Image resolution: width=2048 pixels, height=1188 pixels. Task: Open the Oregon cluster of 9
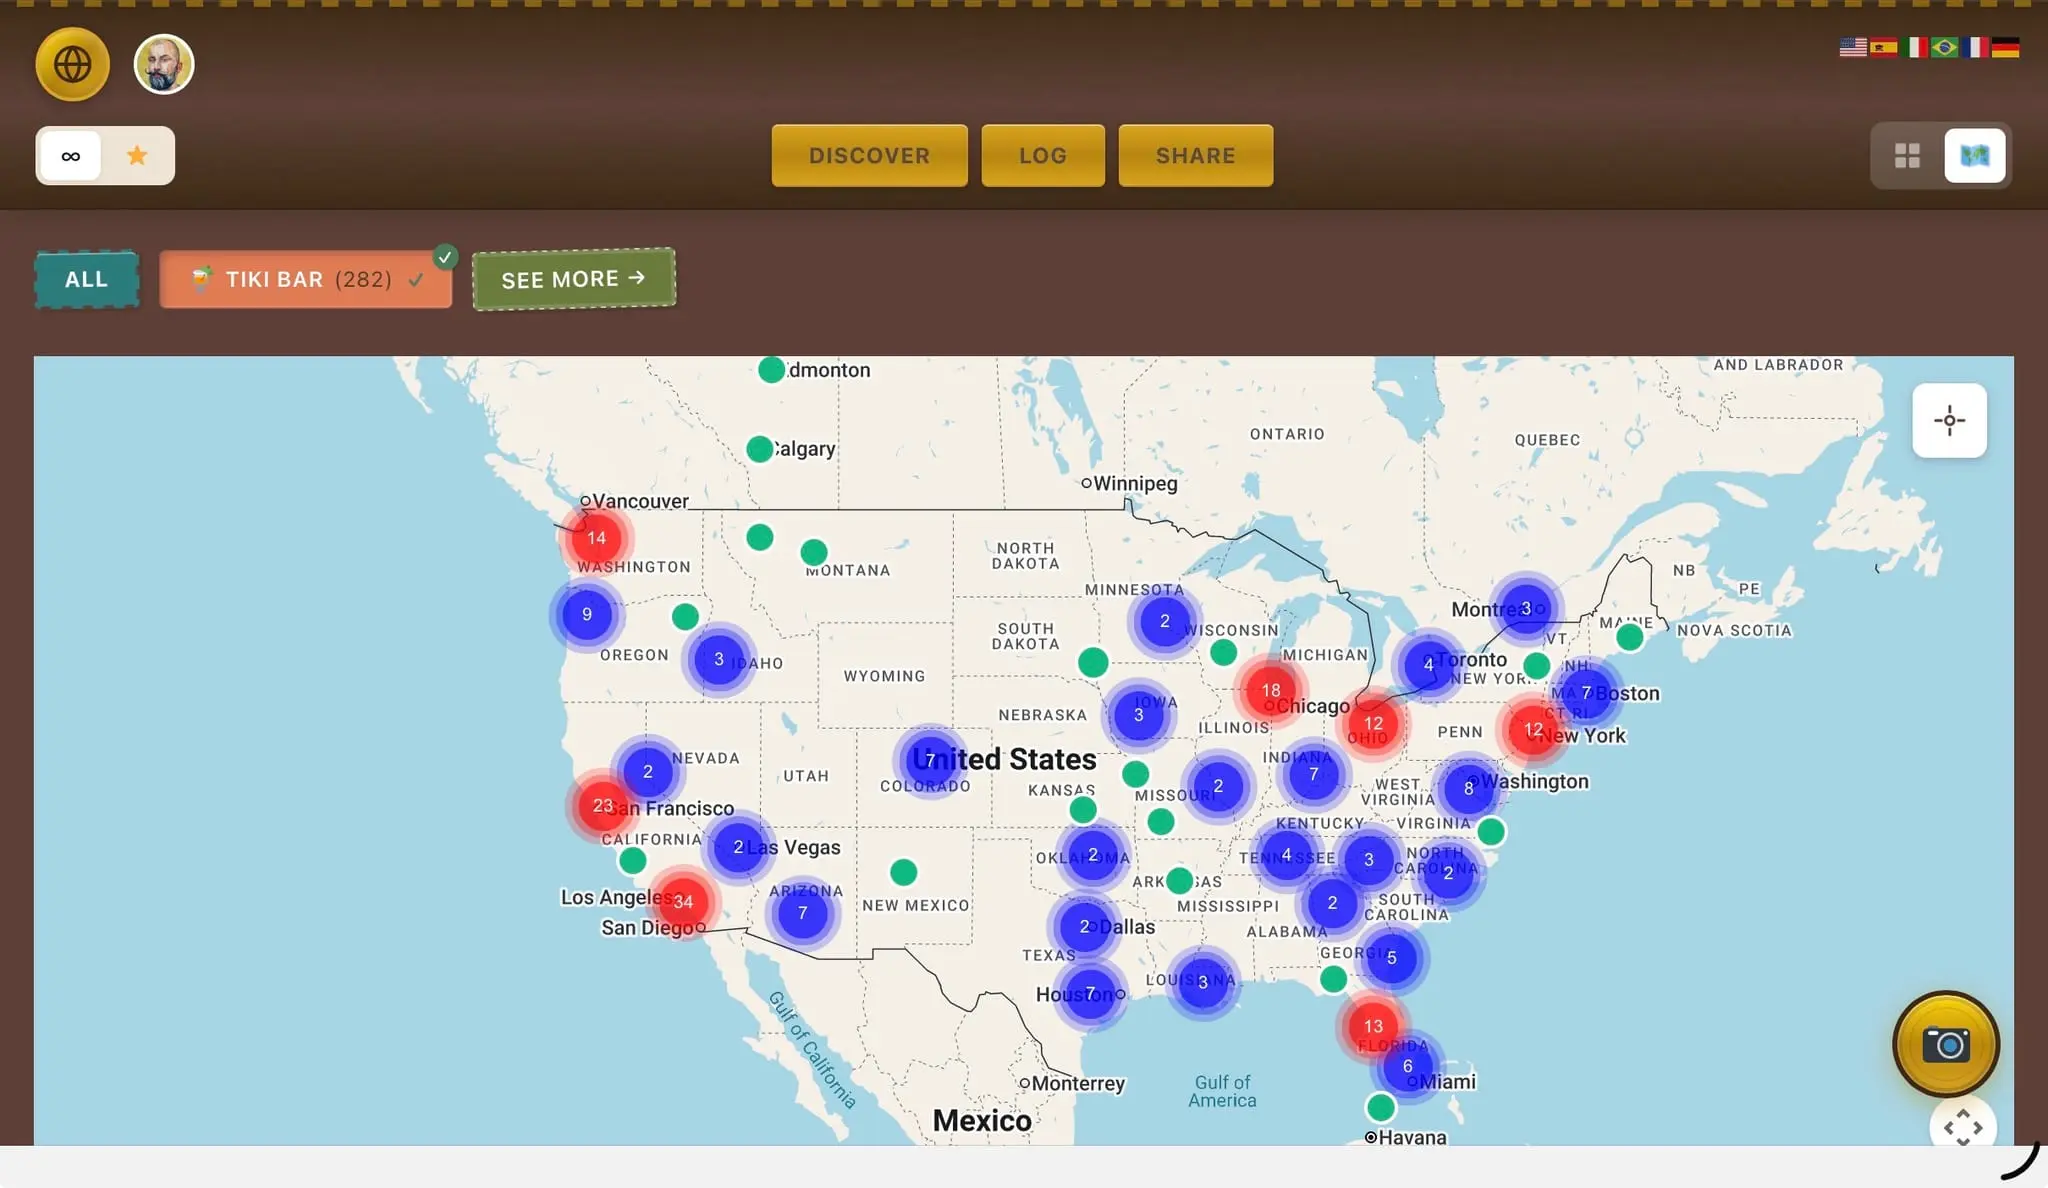[587, 615]
